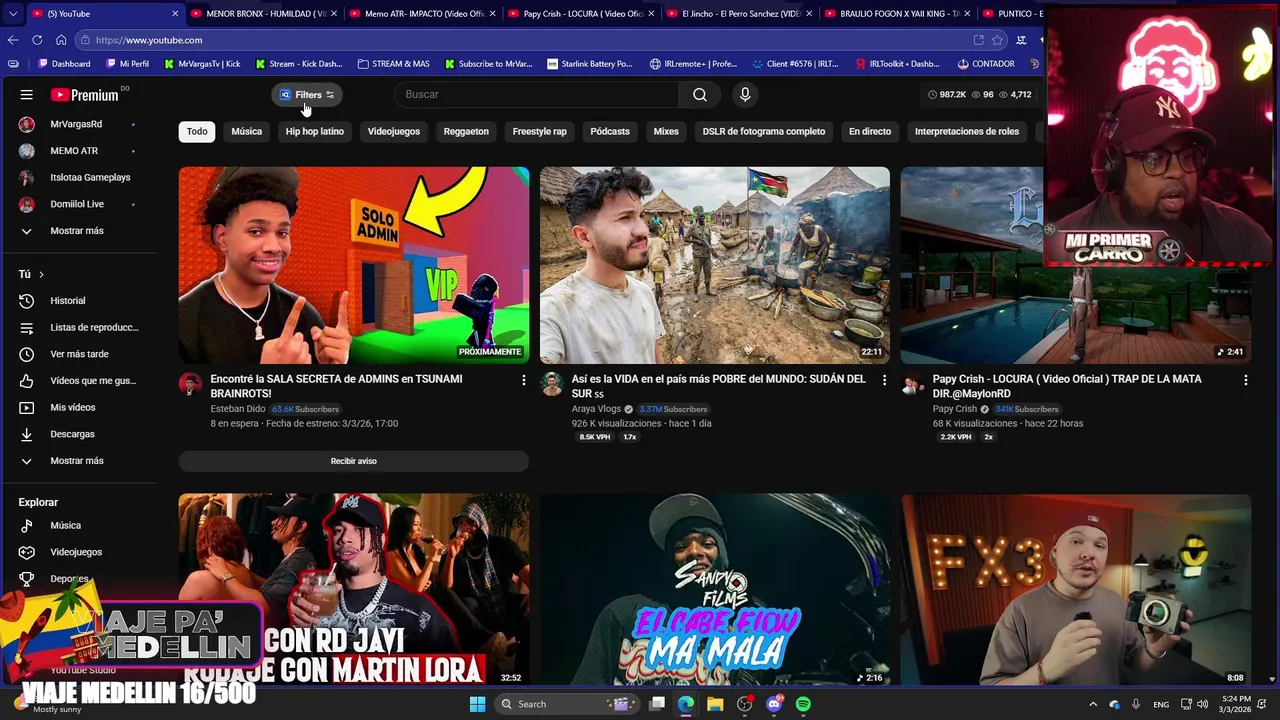Click the magnifying glass search button
The height and width of the screenshot is (720, 1280).
(700, 94)
